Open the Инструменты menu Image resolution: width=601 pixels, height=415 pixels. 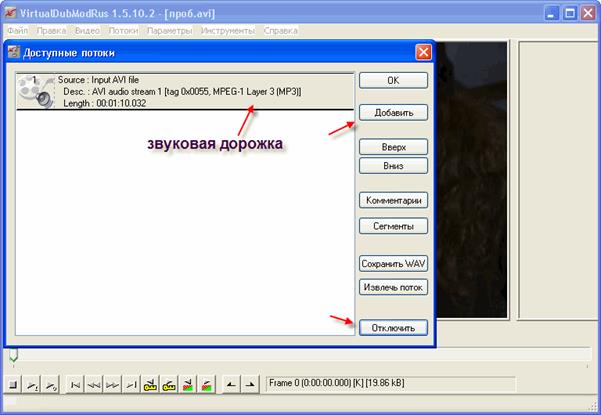pyautogui.click(x=228, y=31)
